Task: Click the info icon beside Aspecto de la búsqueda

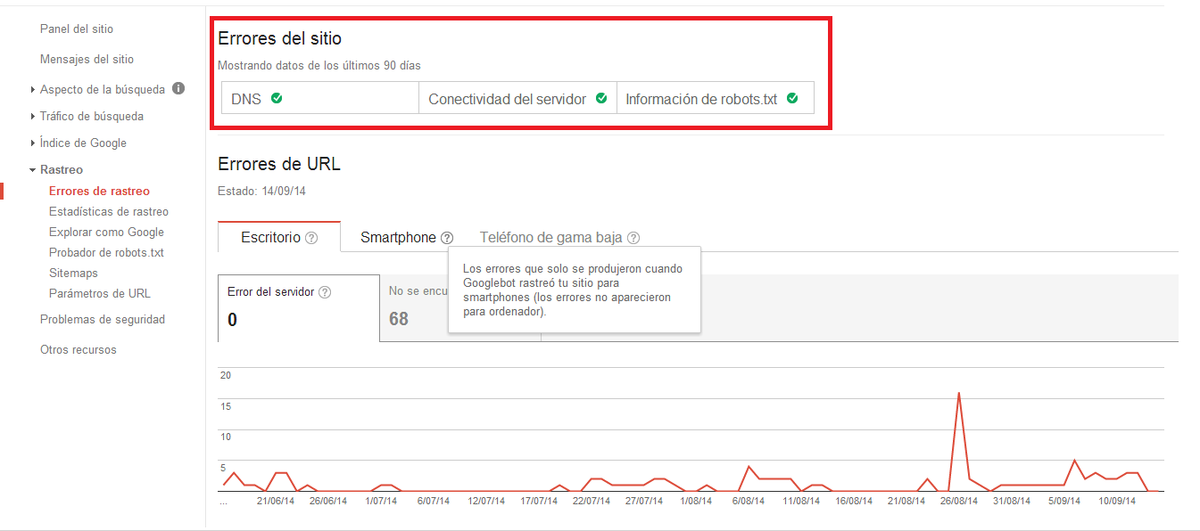Action: point(178,88)
